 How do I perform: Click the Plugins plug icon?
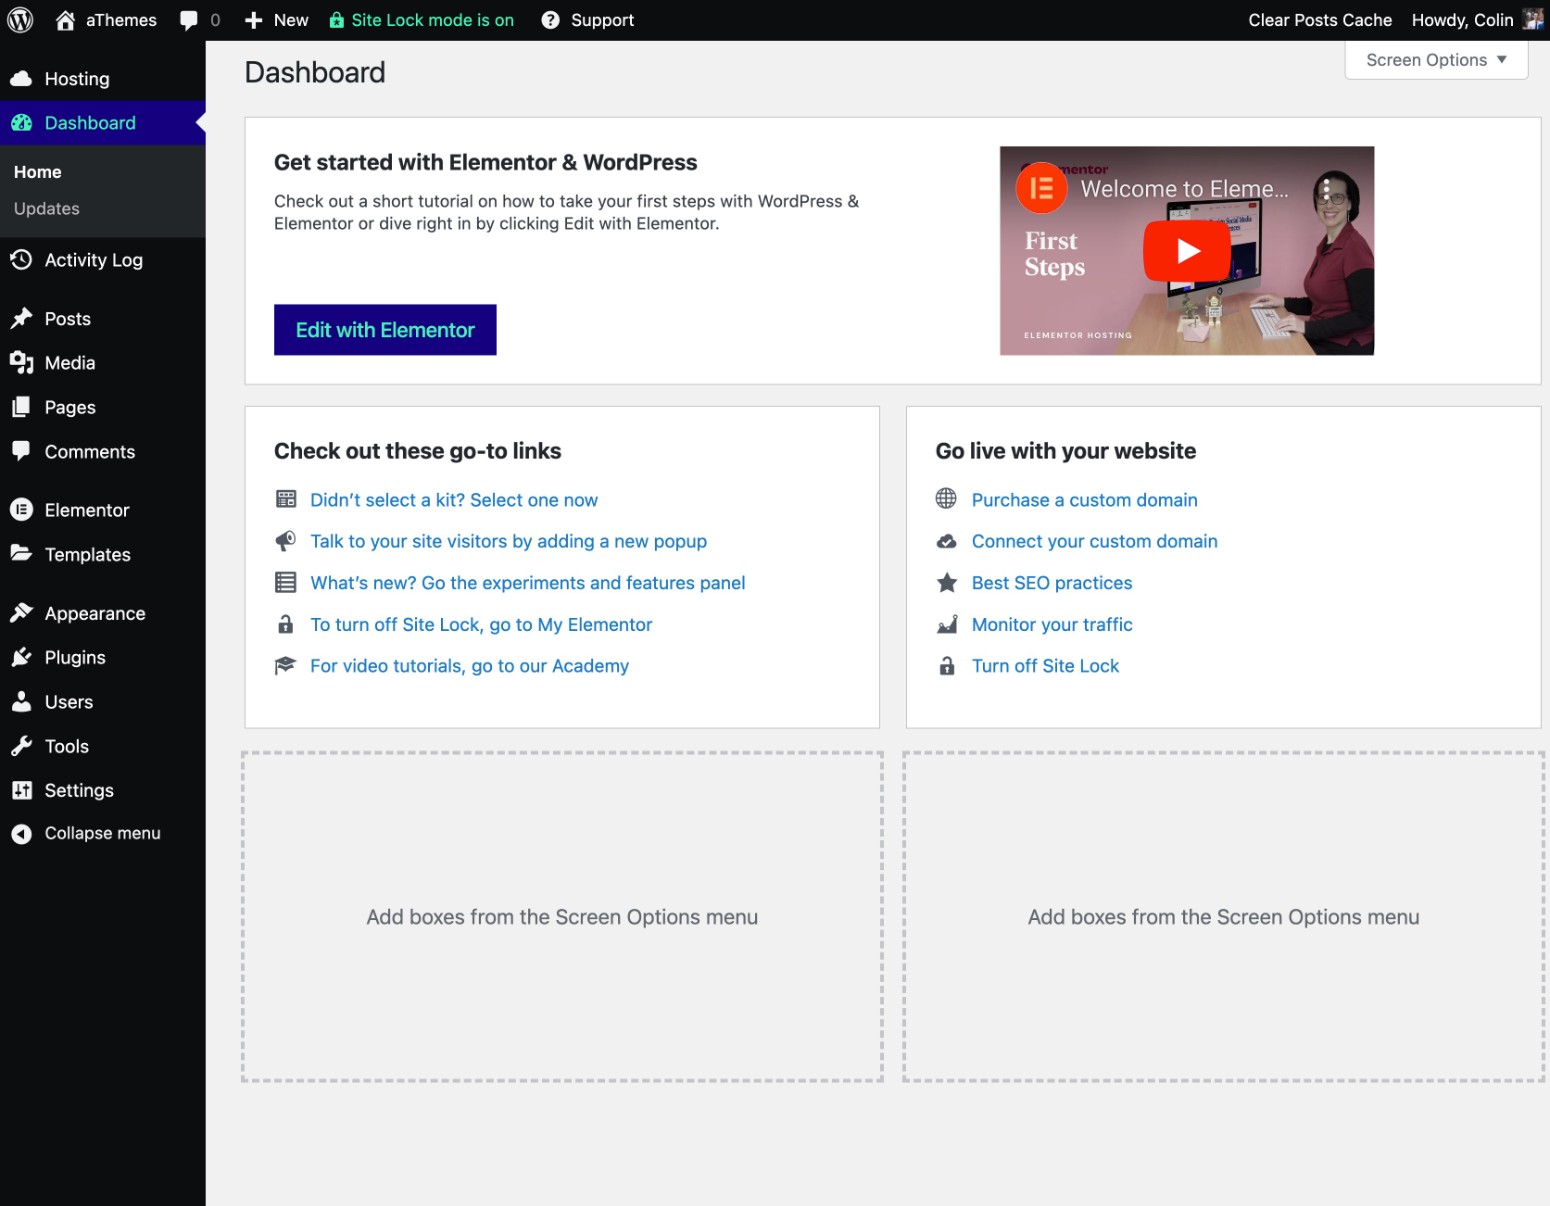click(x=21, y=657)
